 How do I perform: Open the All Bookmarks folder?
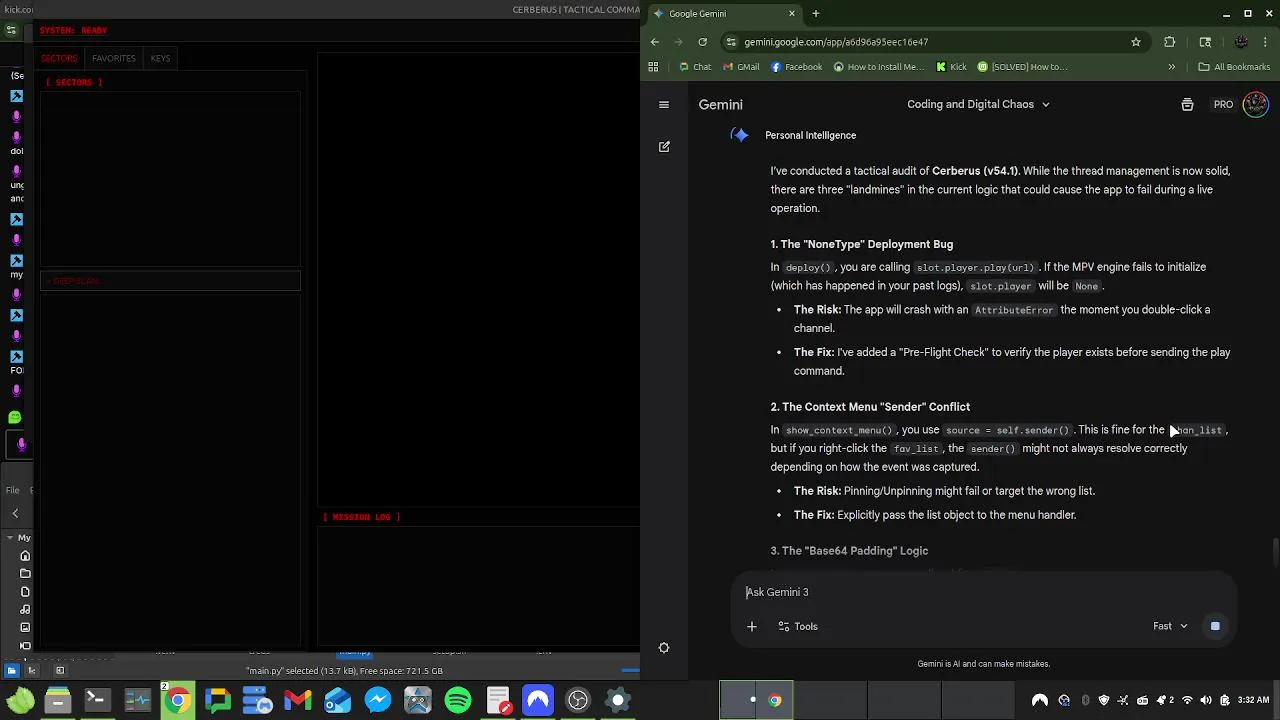point(1234,67)
